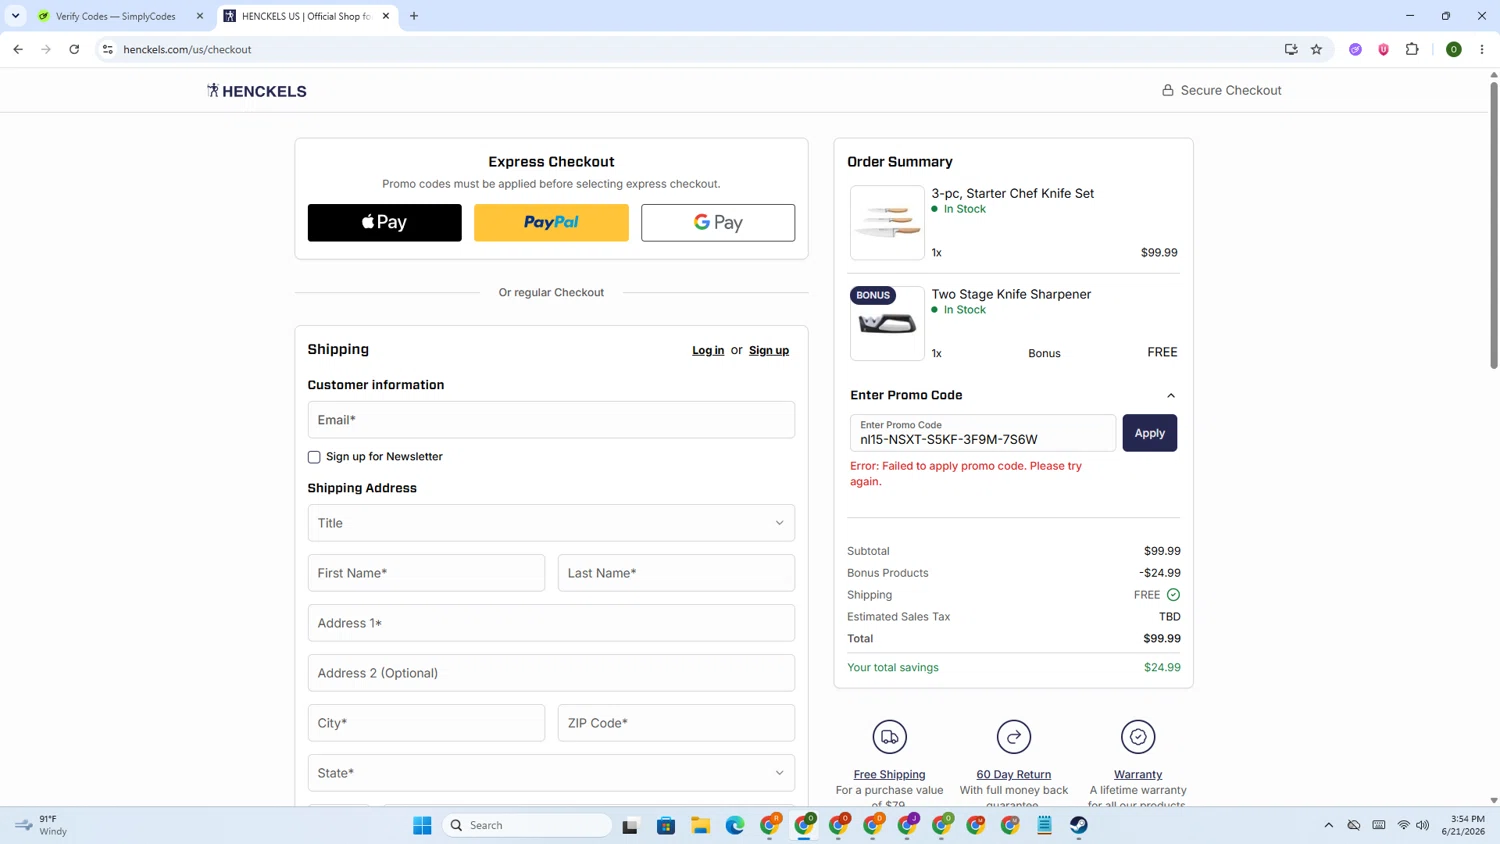
Task: View site information for henckels.com
Action: (x=108, y=49)
